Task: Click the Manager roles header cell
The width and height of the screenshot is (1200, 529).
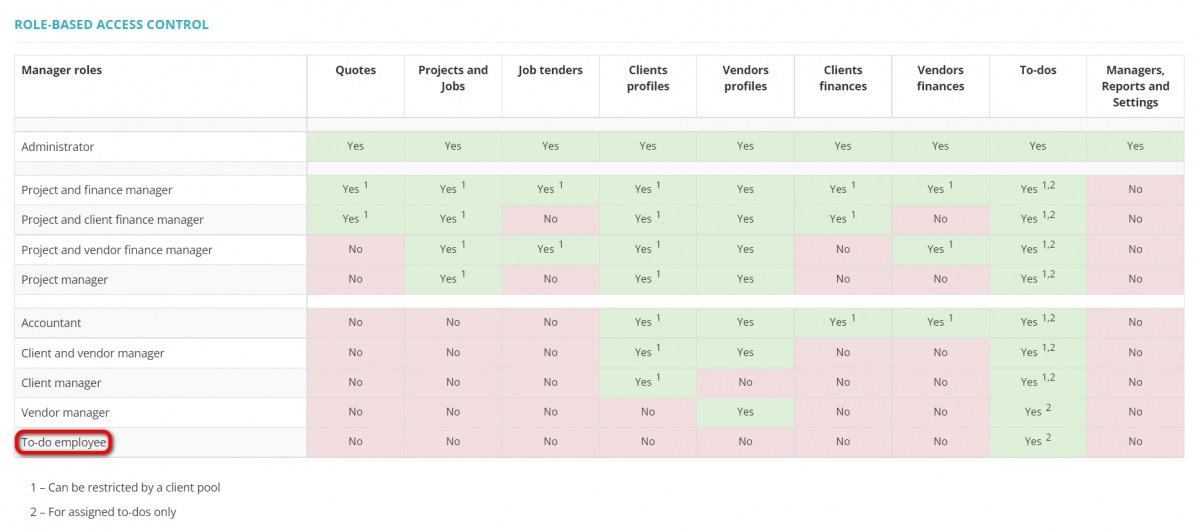Action: pos(62,70)
